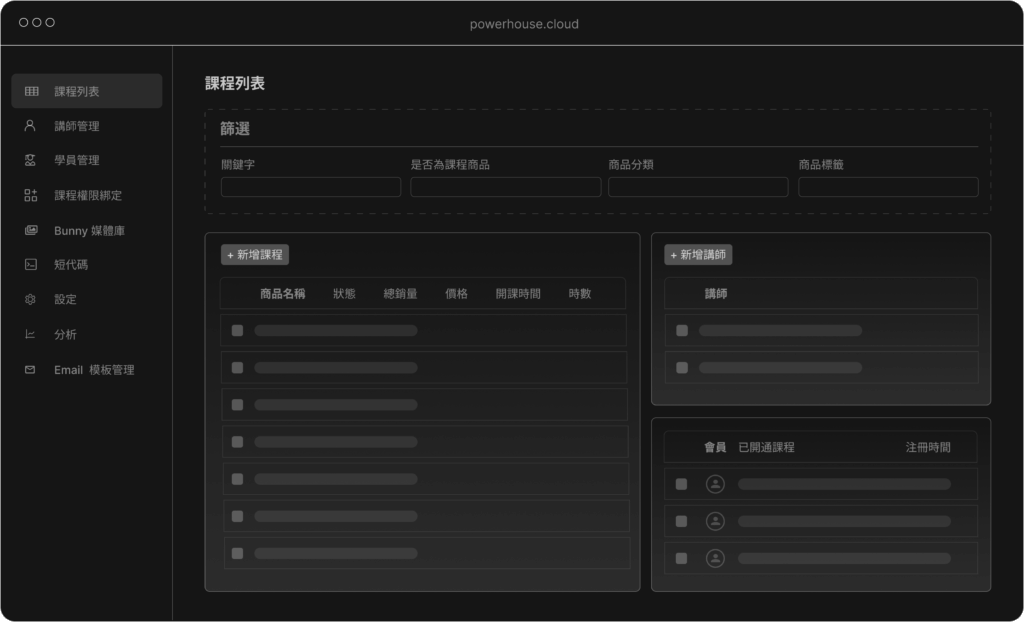Viewport: 1024px width, 622px height.
Task: Click the 學員管理 student icon
Action: click(31, 160)
